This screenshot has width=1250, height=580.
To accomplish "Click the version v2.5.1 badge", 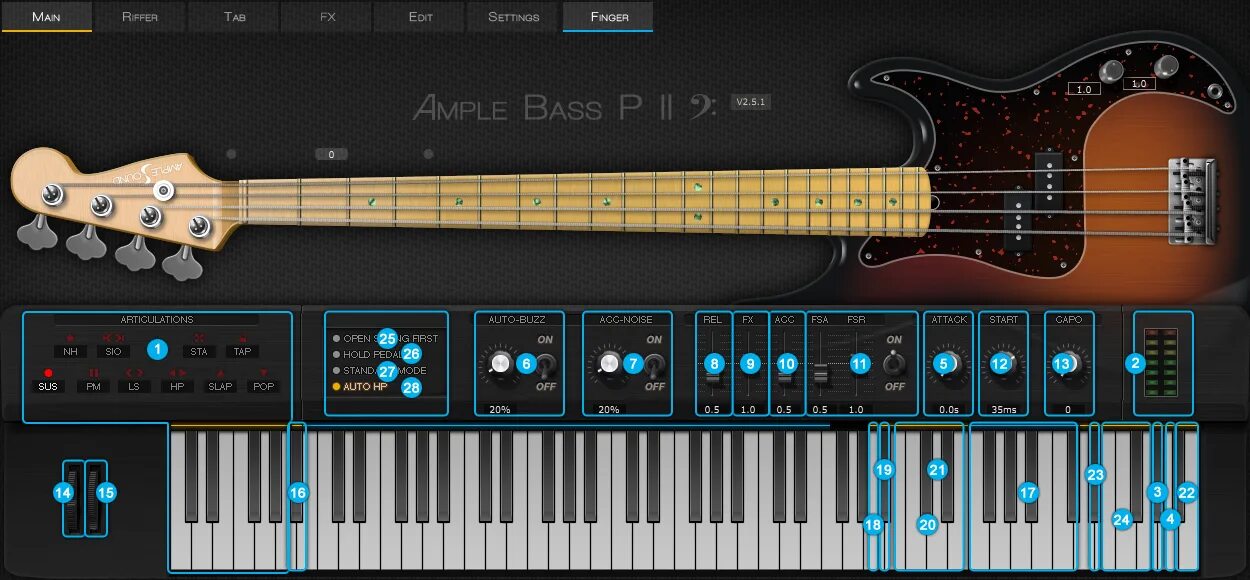I will pos(750,102).
